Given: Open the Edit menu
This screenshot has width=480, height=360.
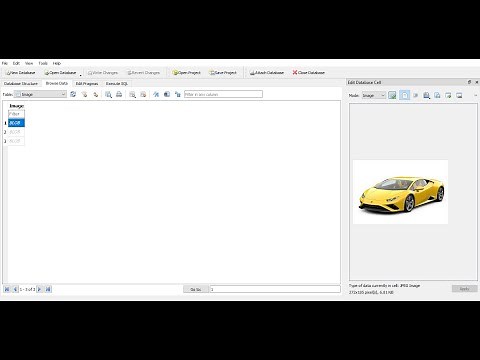Looking at the screenshot, I should pyautogui.click(x=16, y=63).
